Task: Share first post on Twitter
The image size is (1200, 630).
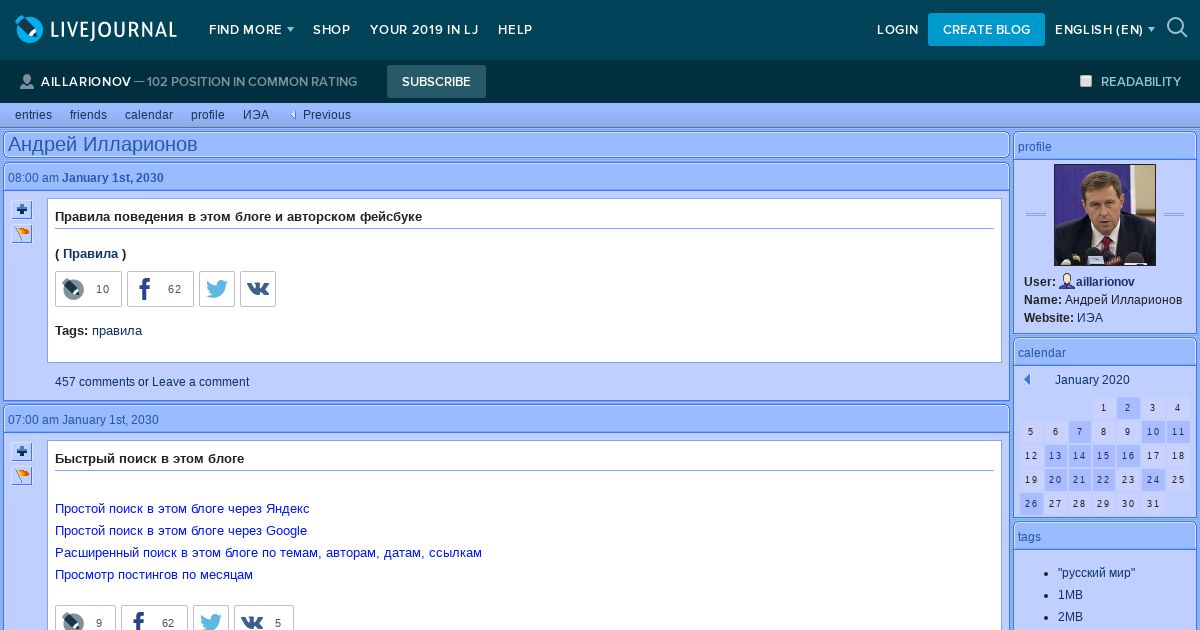Action: pos(217,289)
